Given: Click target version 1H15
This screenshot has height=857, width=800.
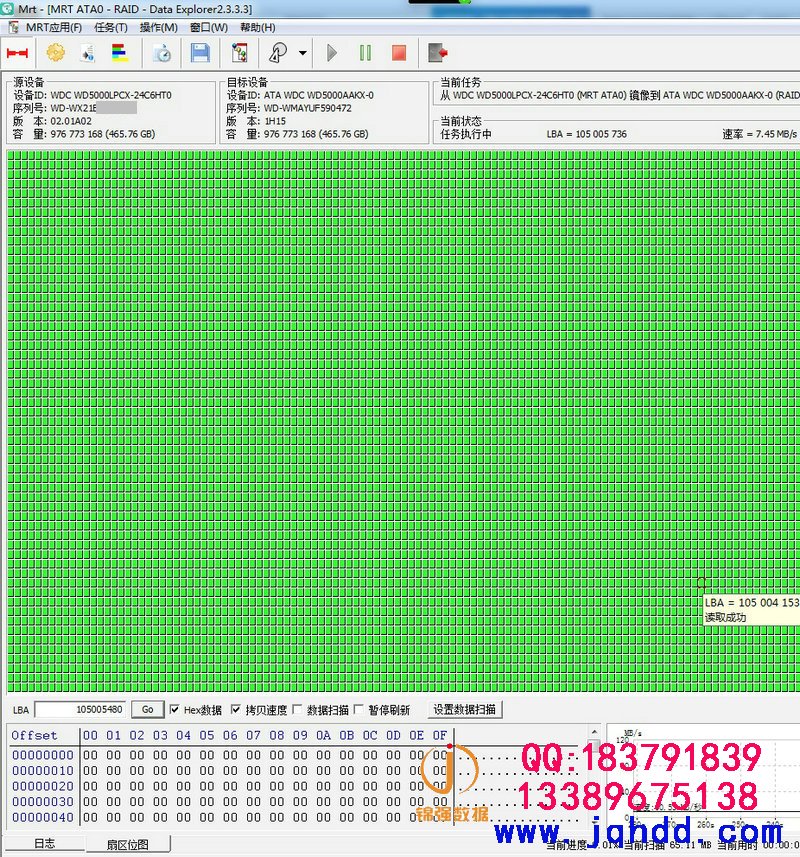Looking at the screenshot, I should 275,121.
